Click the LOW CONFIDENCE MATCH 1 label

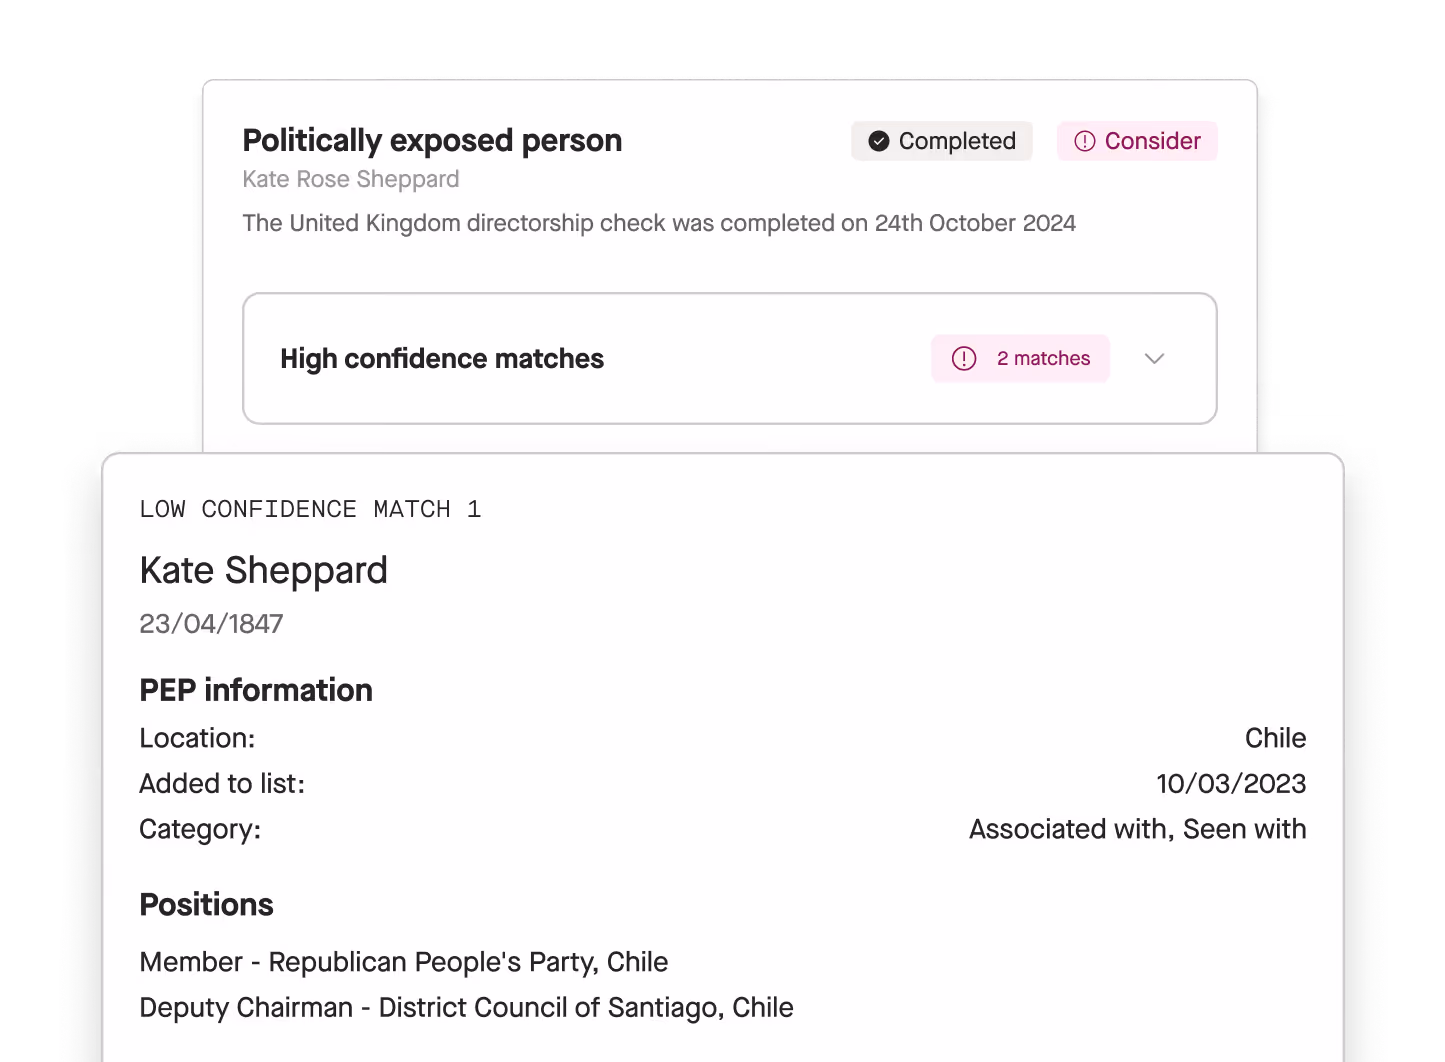[x=310, y=510]
